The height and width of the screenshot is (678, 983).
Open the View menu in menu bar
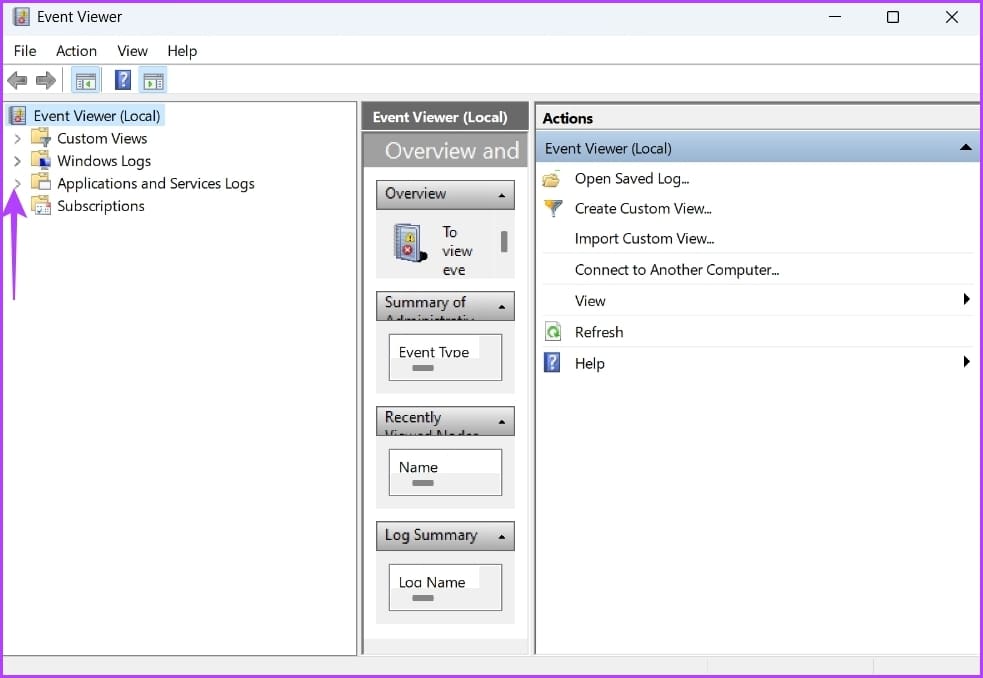[132, 51]
